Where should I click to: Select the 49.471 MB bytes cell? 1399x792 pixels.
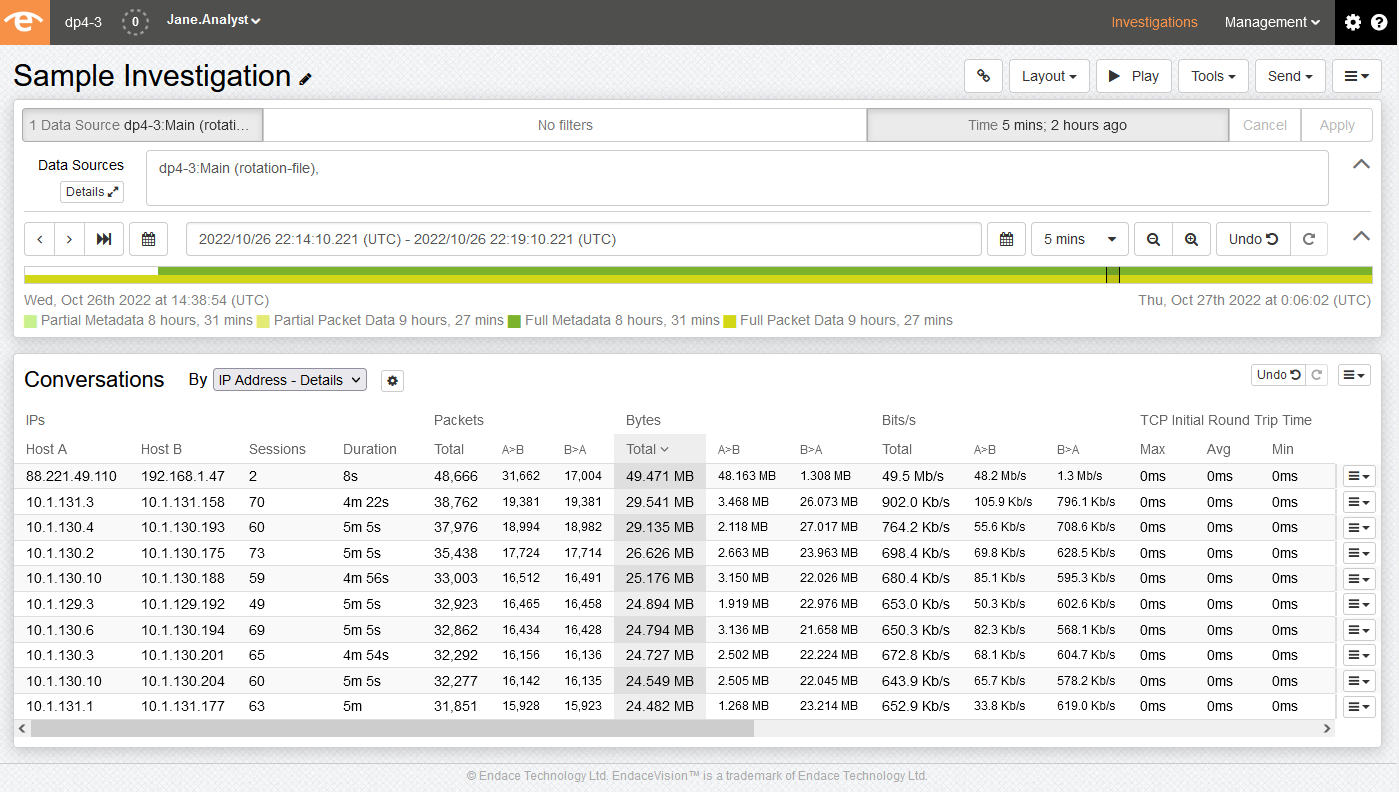click(x=660, y=476)
